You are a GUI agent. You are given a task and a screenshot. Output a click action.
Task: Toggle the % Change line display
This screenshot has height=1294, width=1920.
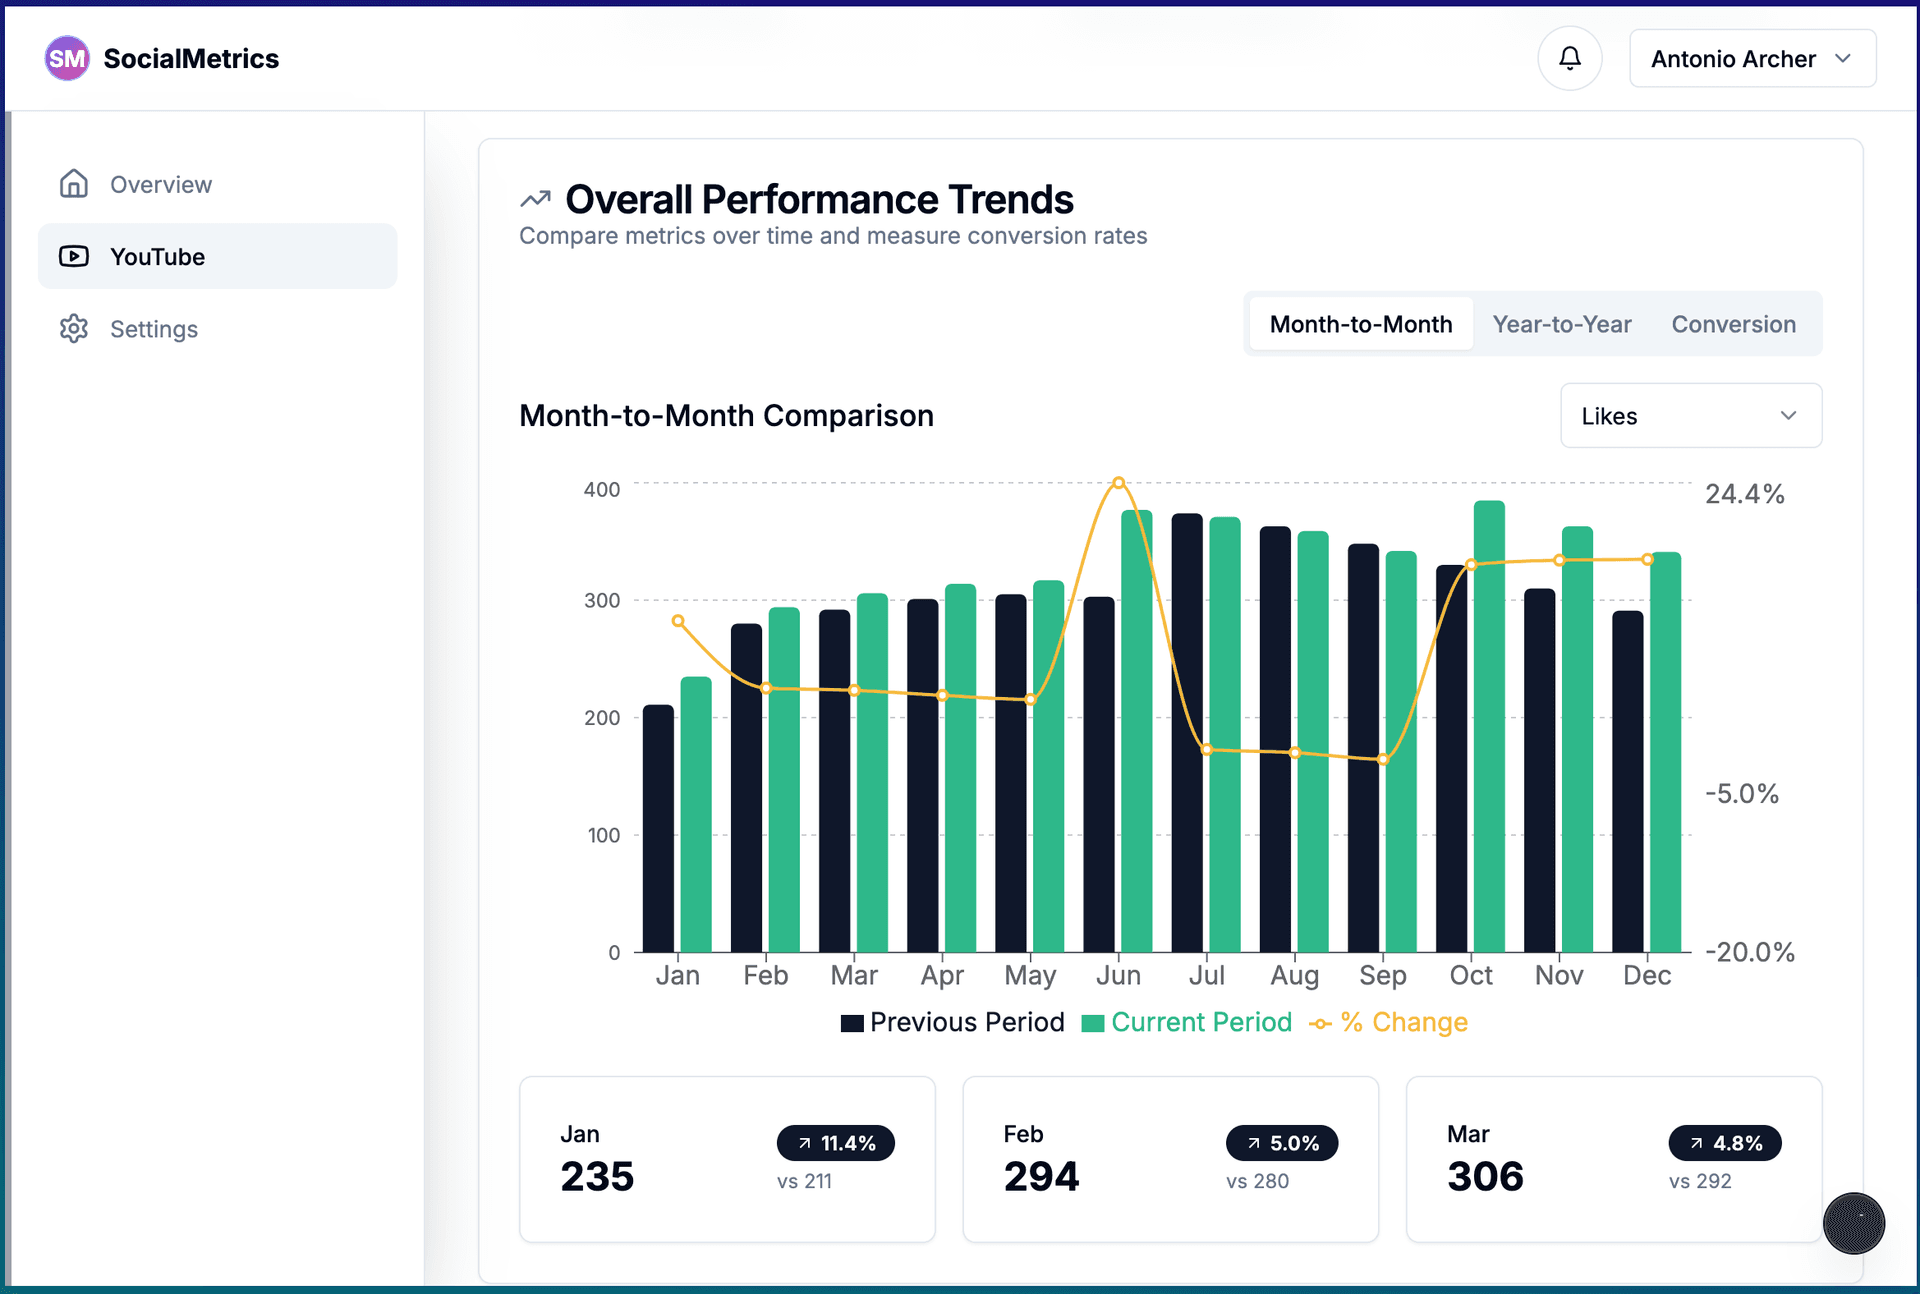[x=1388, y=1022]
